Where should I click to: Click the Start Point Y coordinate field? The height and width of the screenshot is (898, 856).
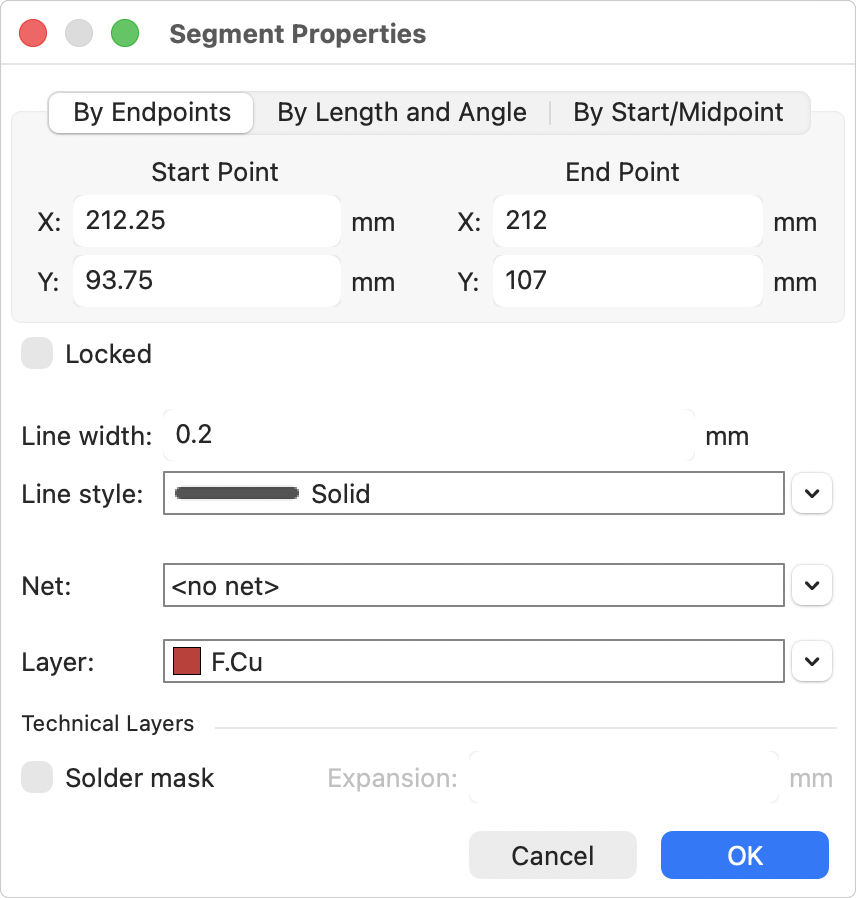[206, 281]
